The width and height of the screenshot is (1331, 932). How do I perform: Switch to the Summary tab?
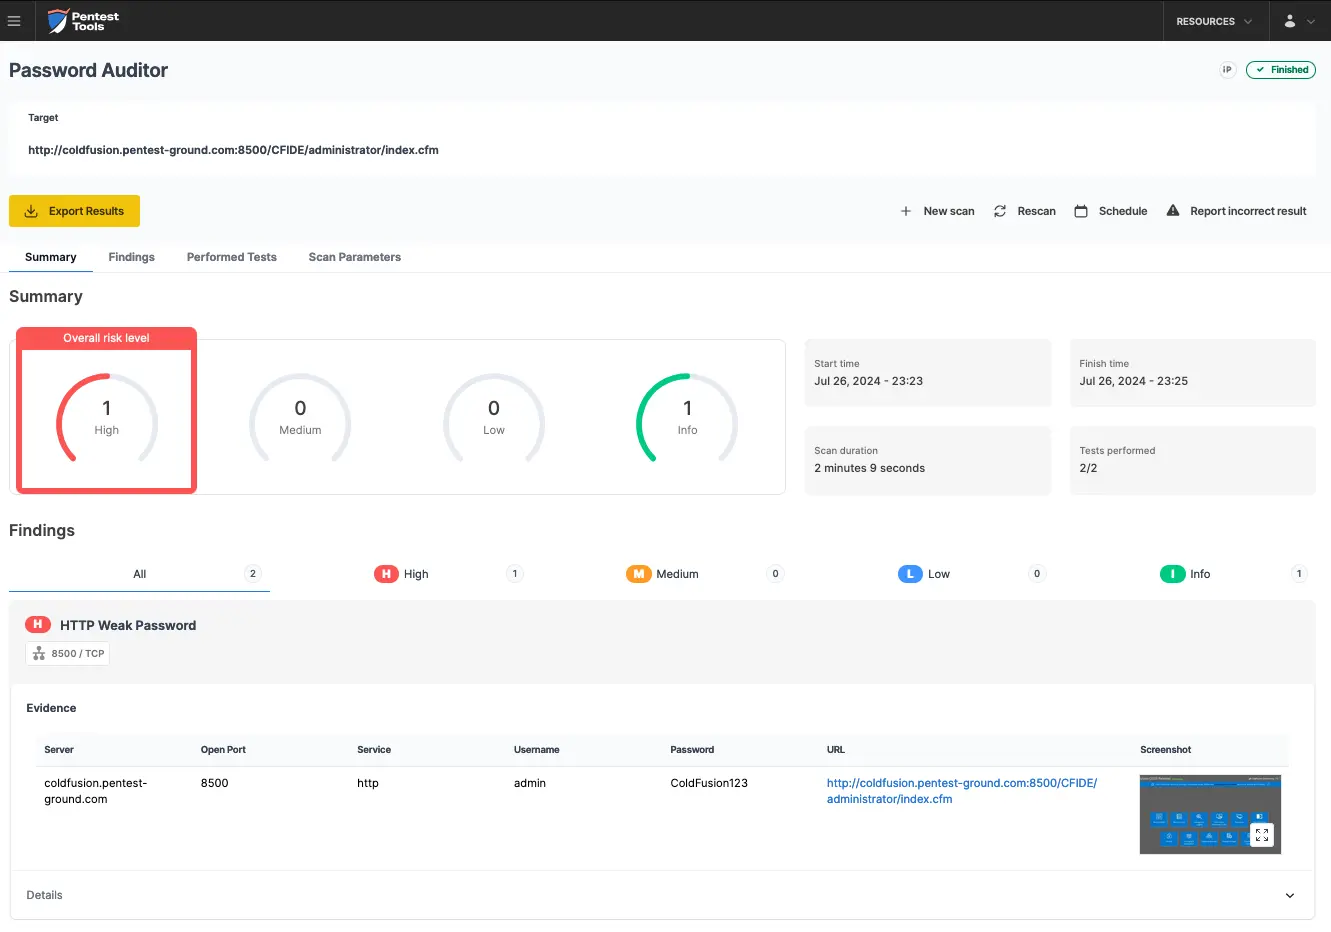click(x=51, y=257)
